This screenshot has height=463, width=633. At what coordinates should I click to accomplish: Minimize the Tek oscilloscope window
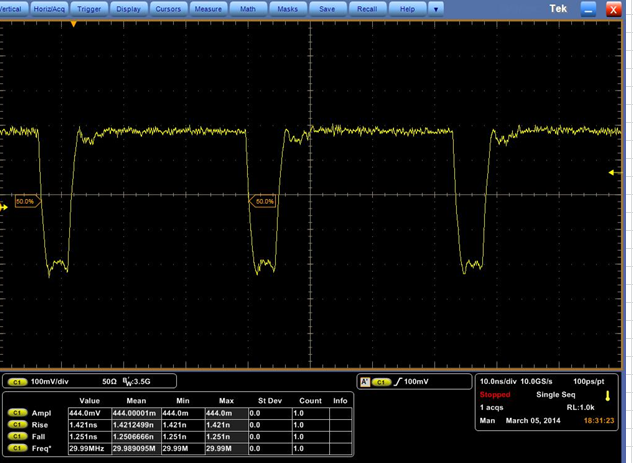point(589,9)
